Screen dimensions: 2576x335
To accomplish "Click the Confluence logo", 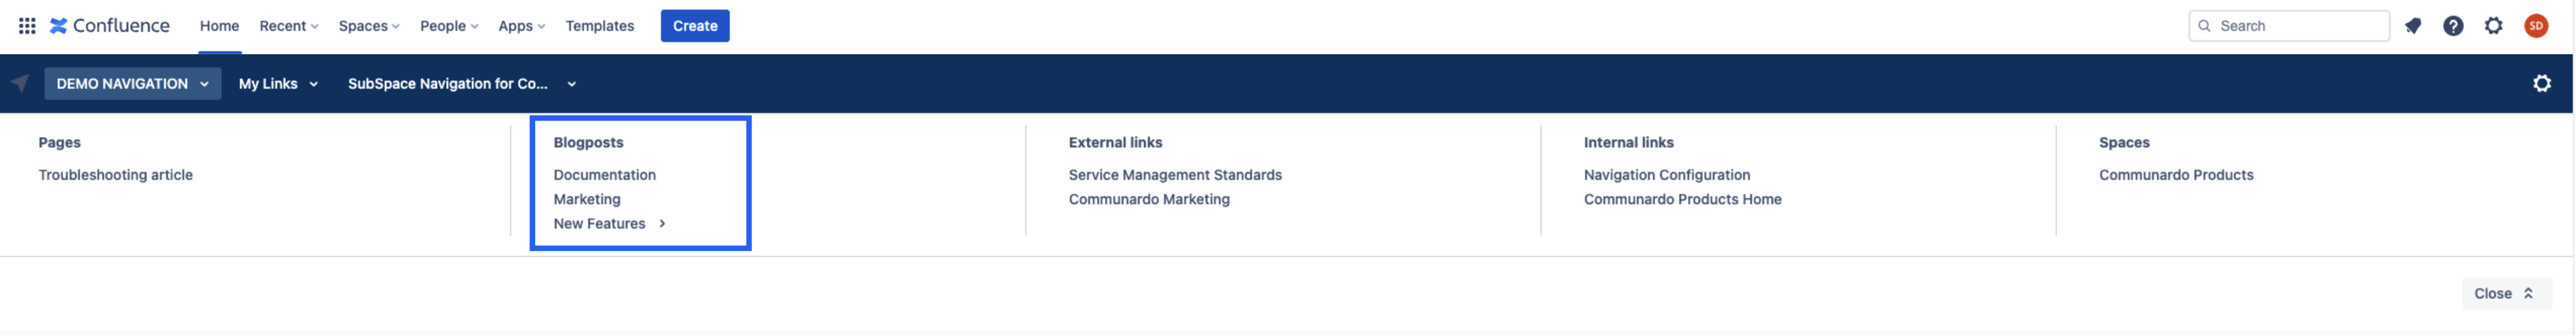I will click(110, 26).
